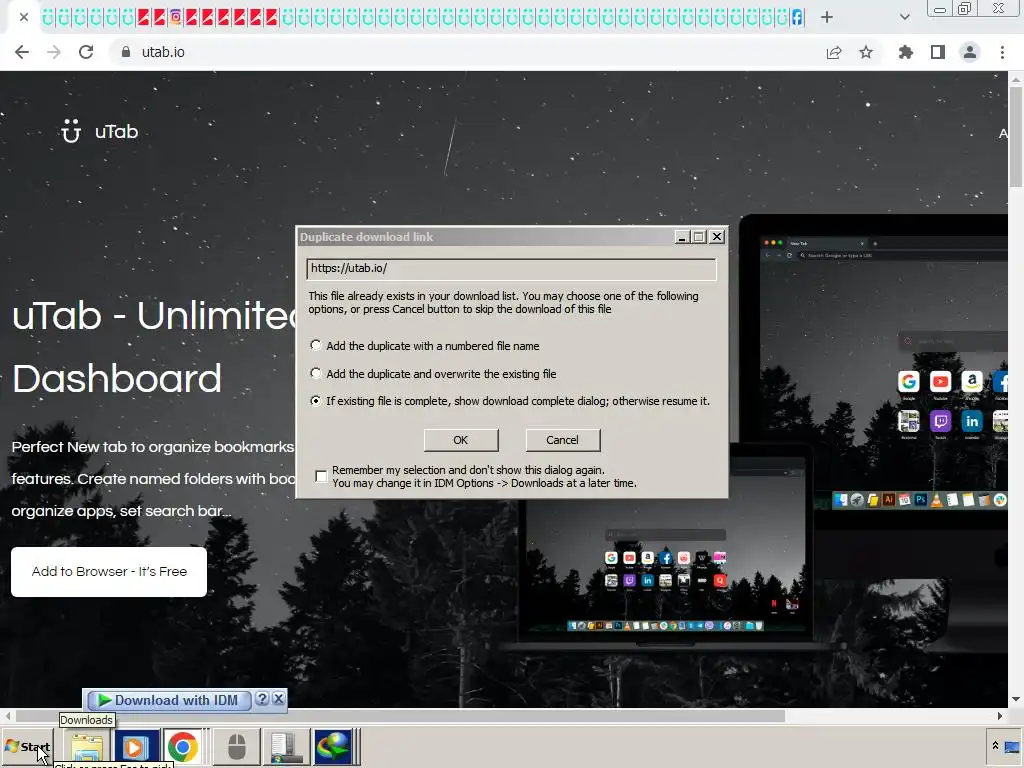Open the mouse icon in the taskbar
Viewport: 1024px width, 768px height.
(236, 747)
